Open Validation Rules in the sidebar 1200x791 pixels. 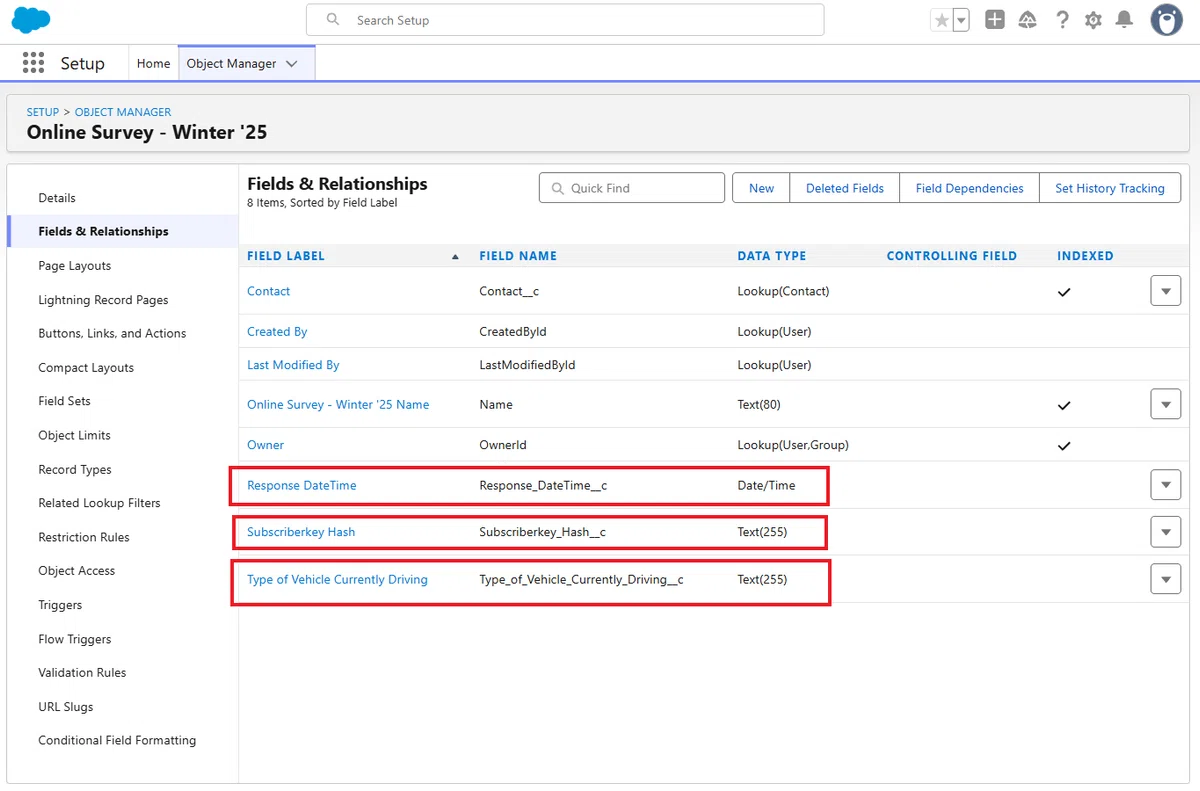82,673
